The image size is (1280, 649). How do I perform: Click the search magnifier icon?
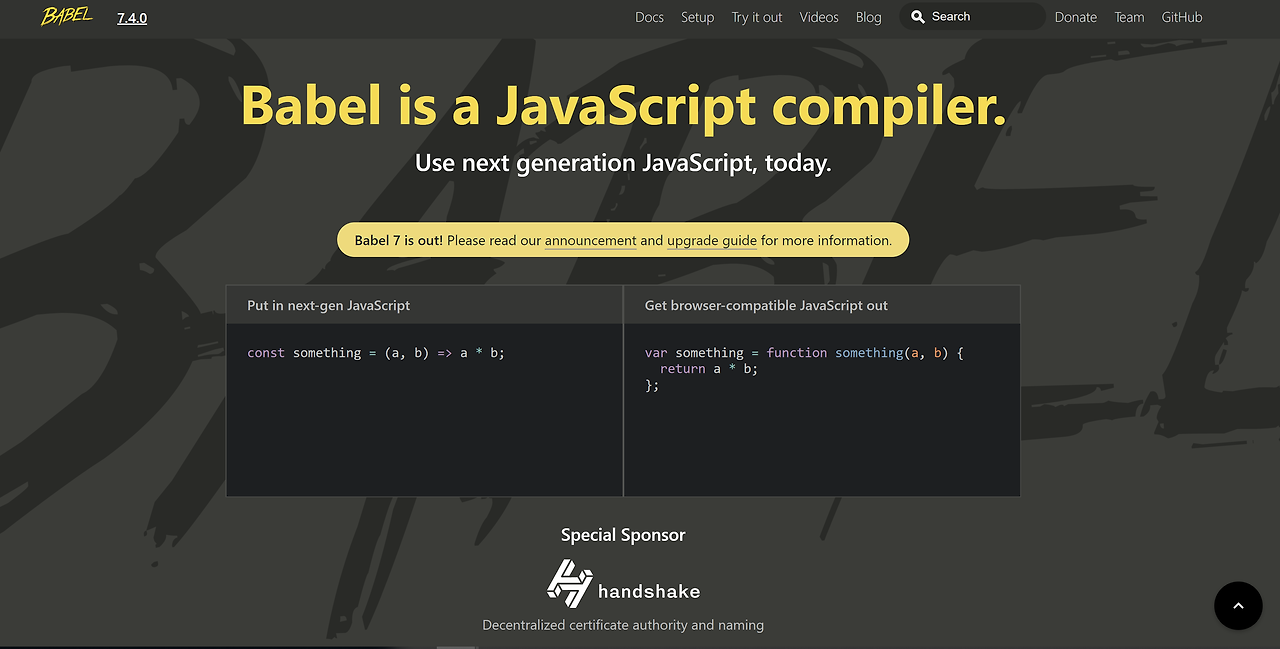(918, 17)
